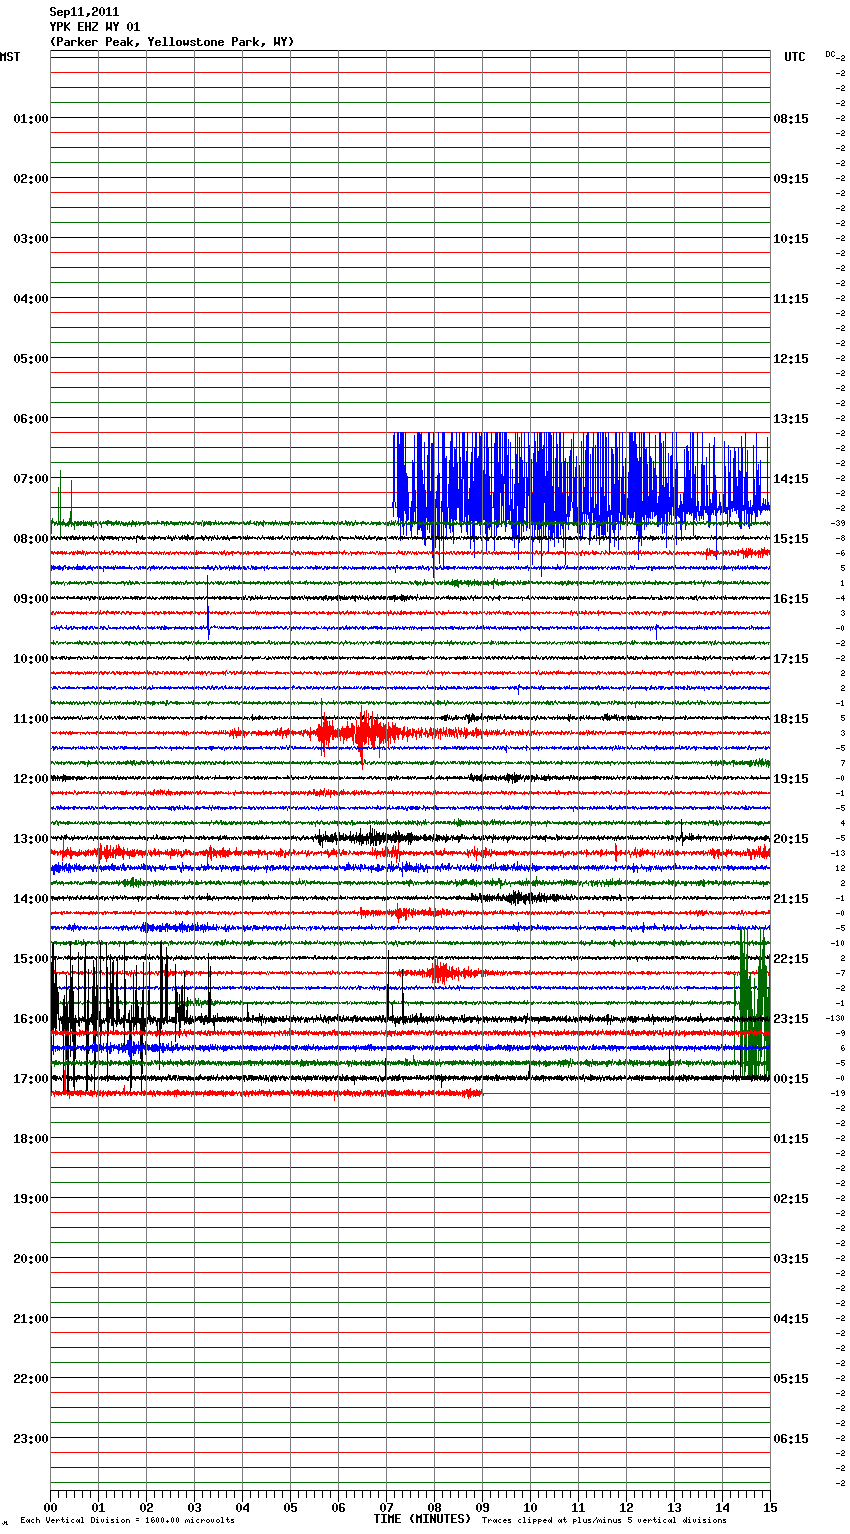Select the 14:00 MST time label
The image size is (850, 1534).
coord(30,899)
